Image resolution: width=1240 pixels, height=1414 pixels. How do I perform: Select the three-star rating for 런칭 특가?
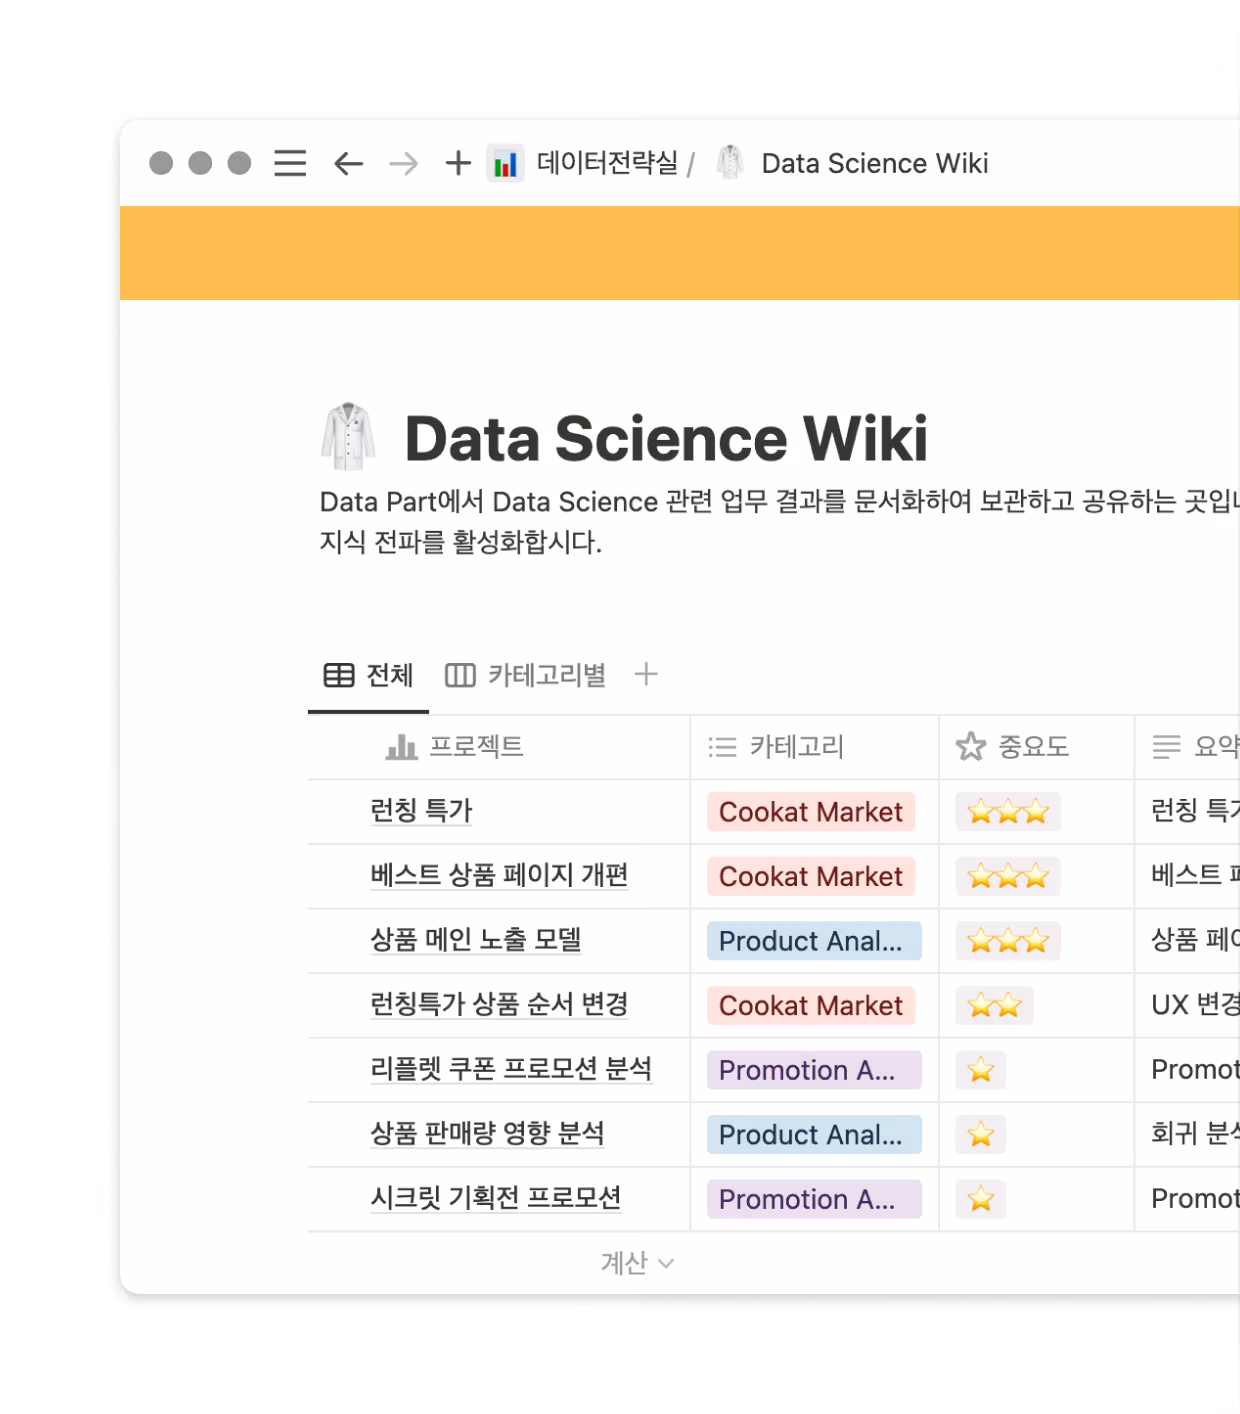[1006, 812]
